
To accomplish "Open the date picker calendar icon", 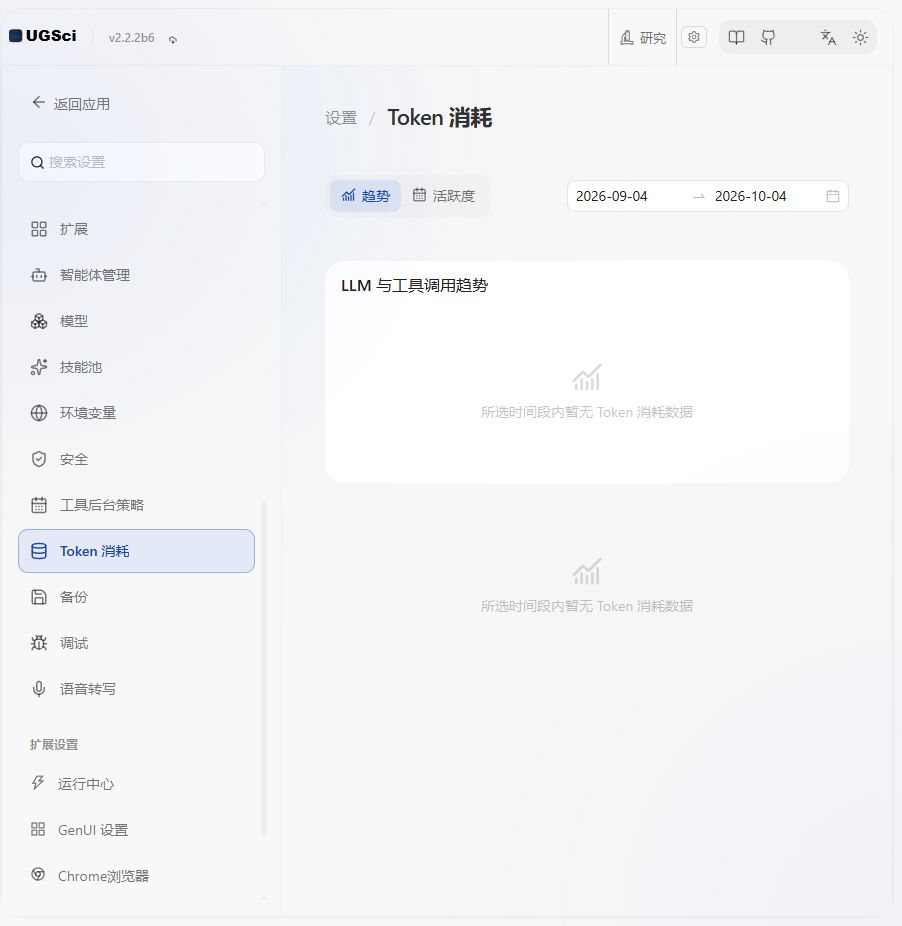I will 833,196.
